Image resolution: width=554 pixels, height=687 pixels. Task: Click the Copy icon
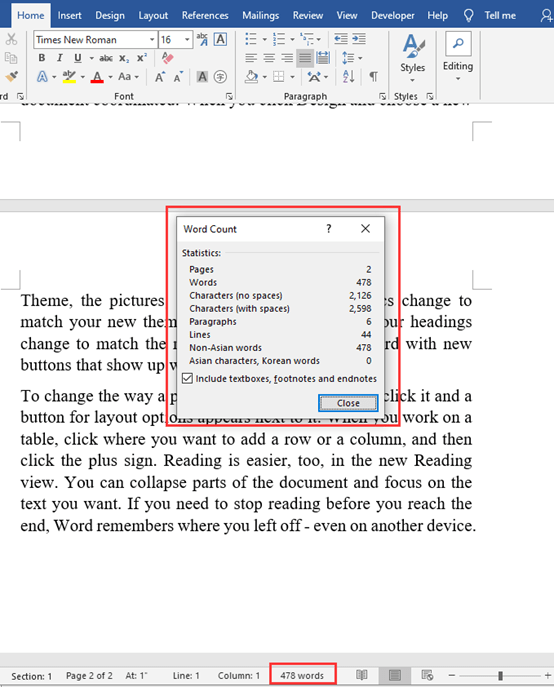11,58
